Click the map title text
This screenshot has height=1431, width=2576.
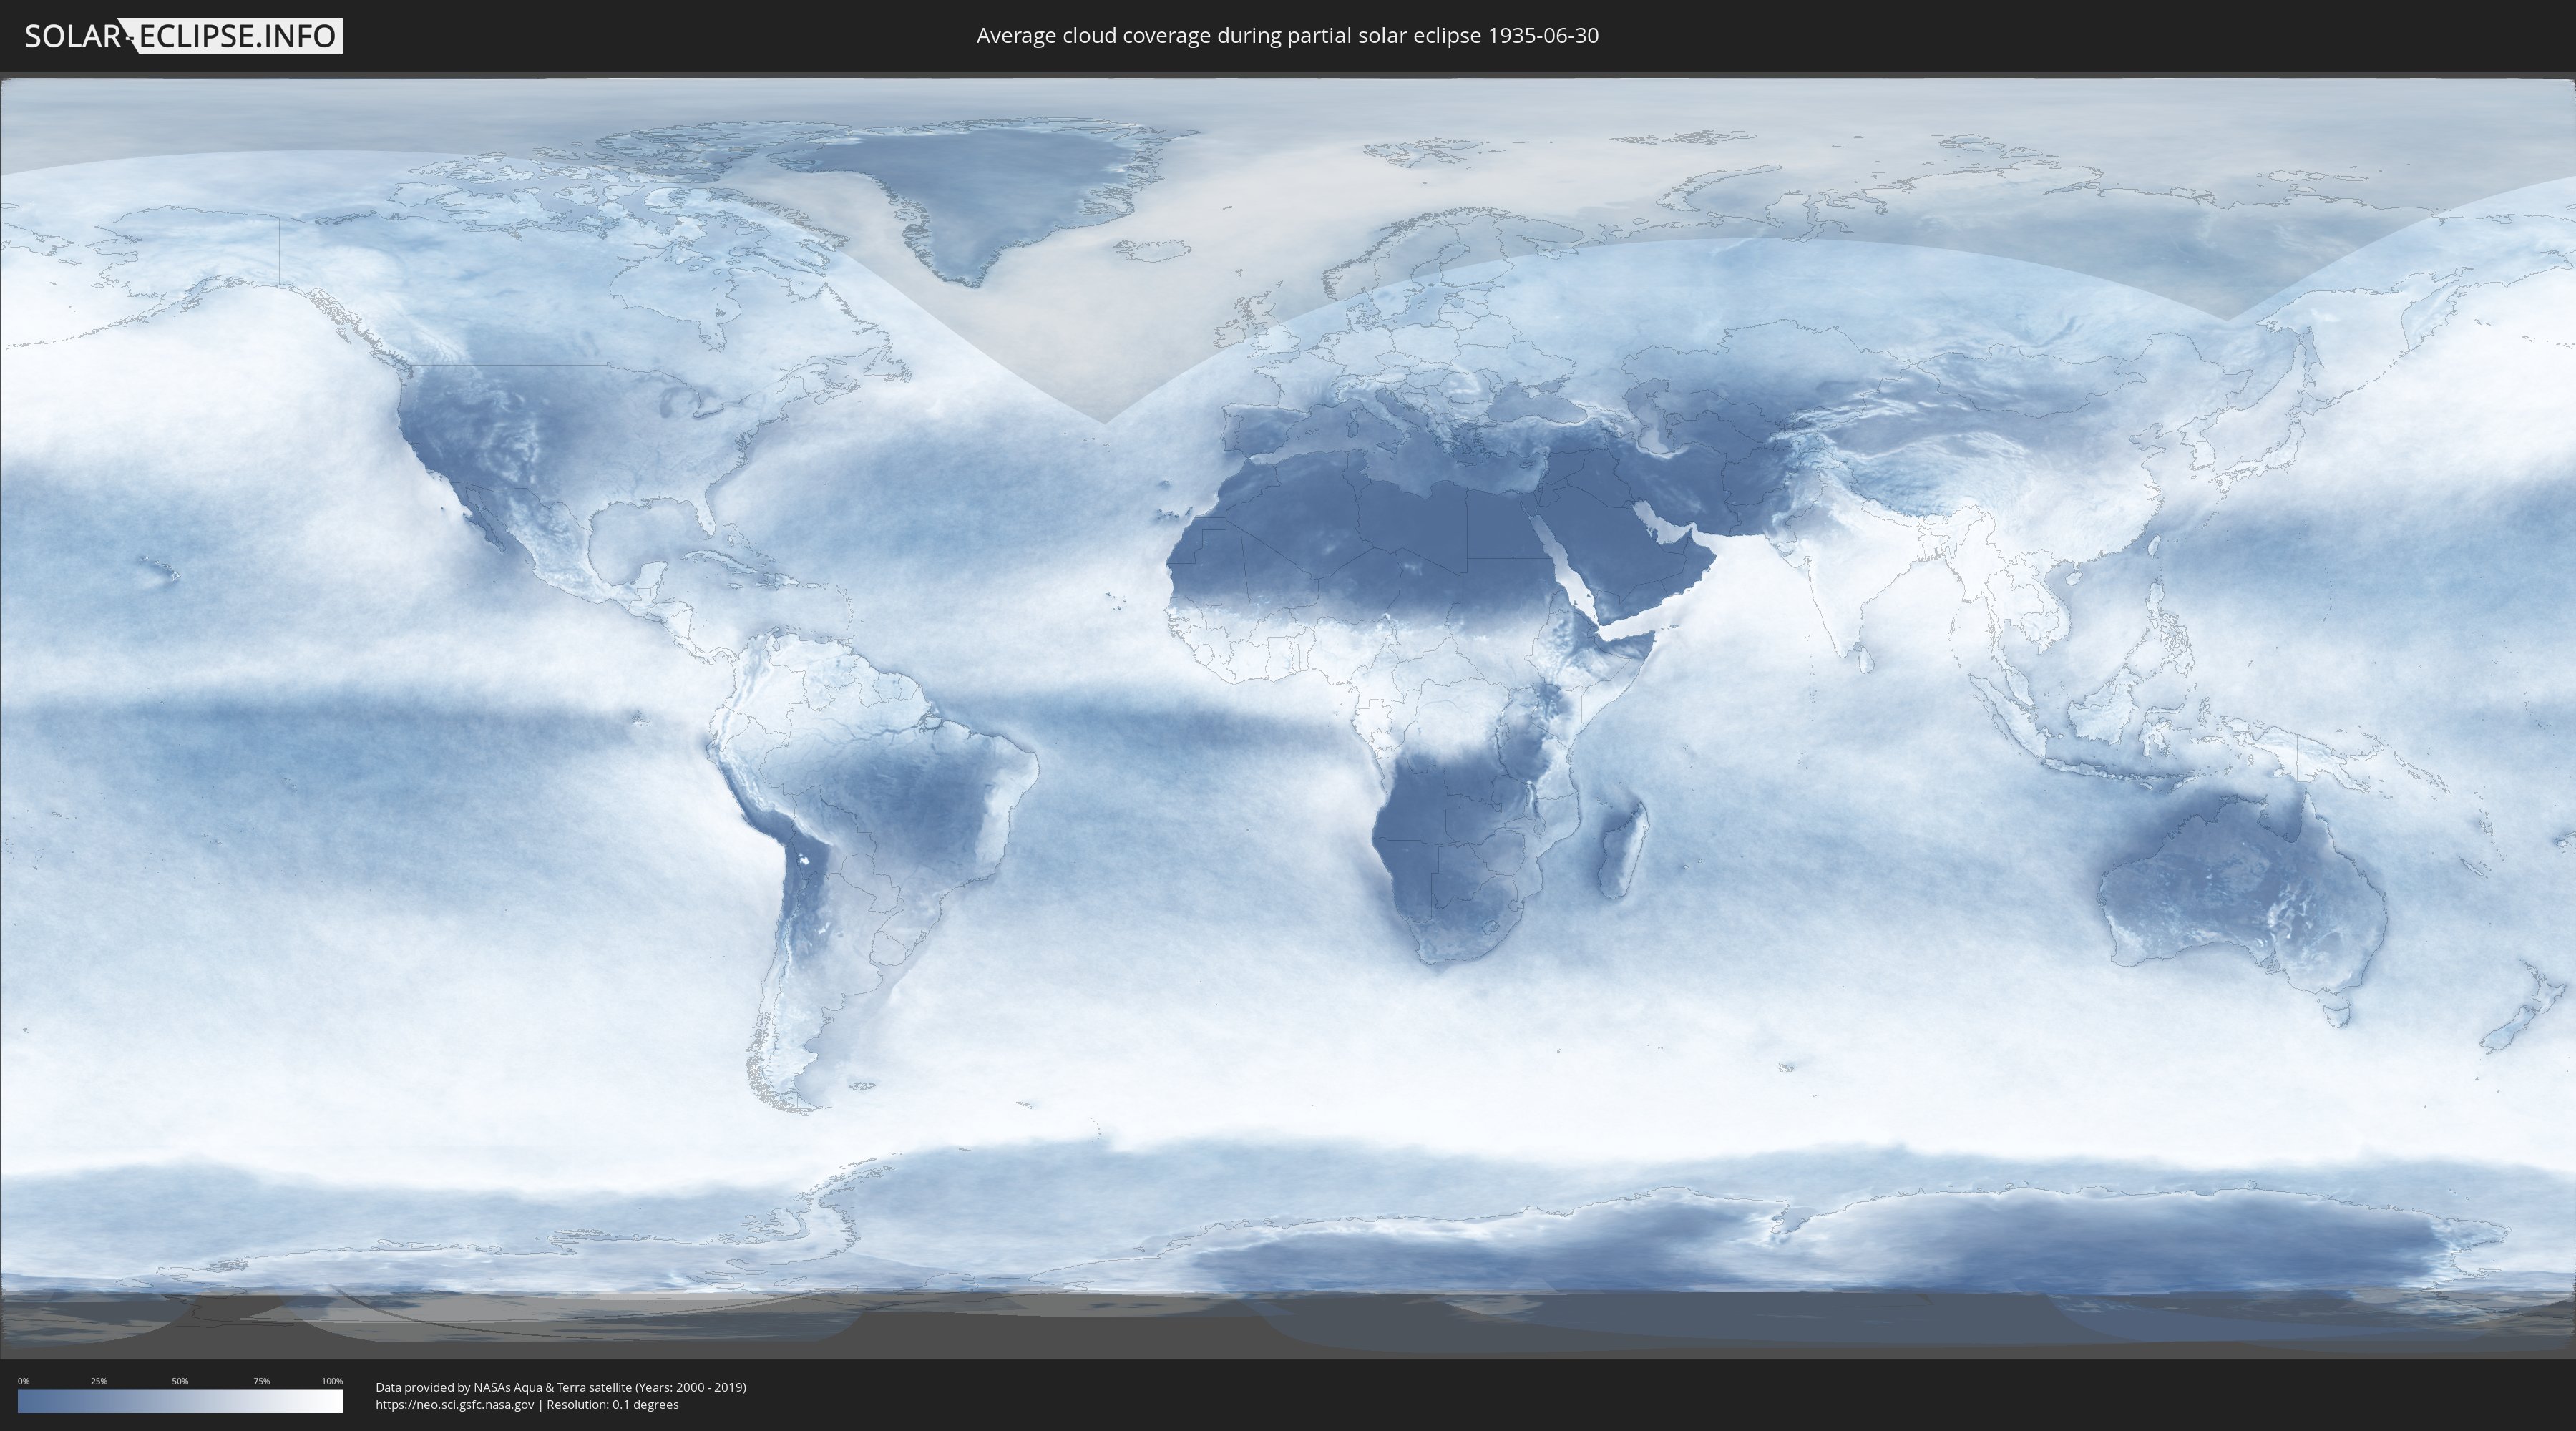coord(1287,36)
